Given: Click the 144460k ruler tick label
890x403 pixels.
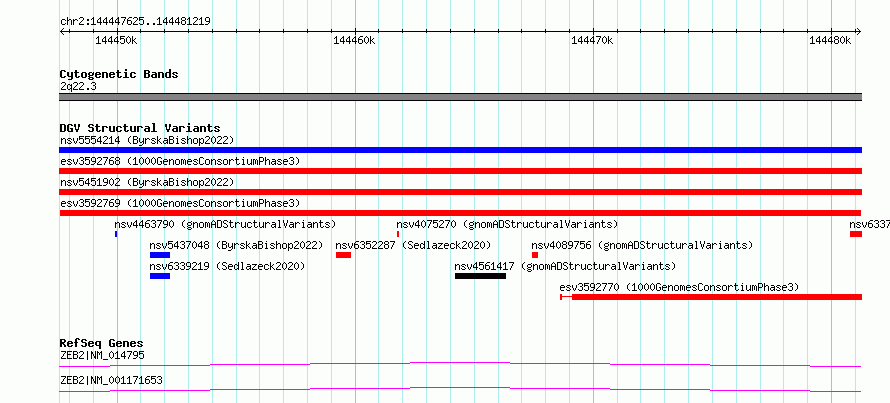Looking at the screenshot, I should coord(354,40).
